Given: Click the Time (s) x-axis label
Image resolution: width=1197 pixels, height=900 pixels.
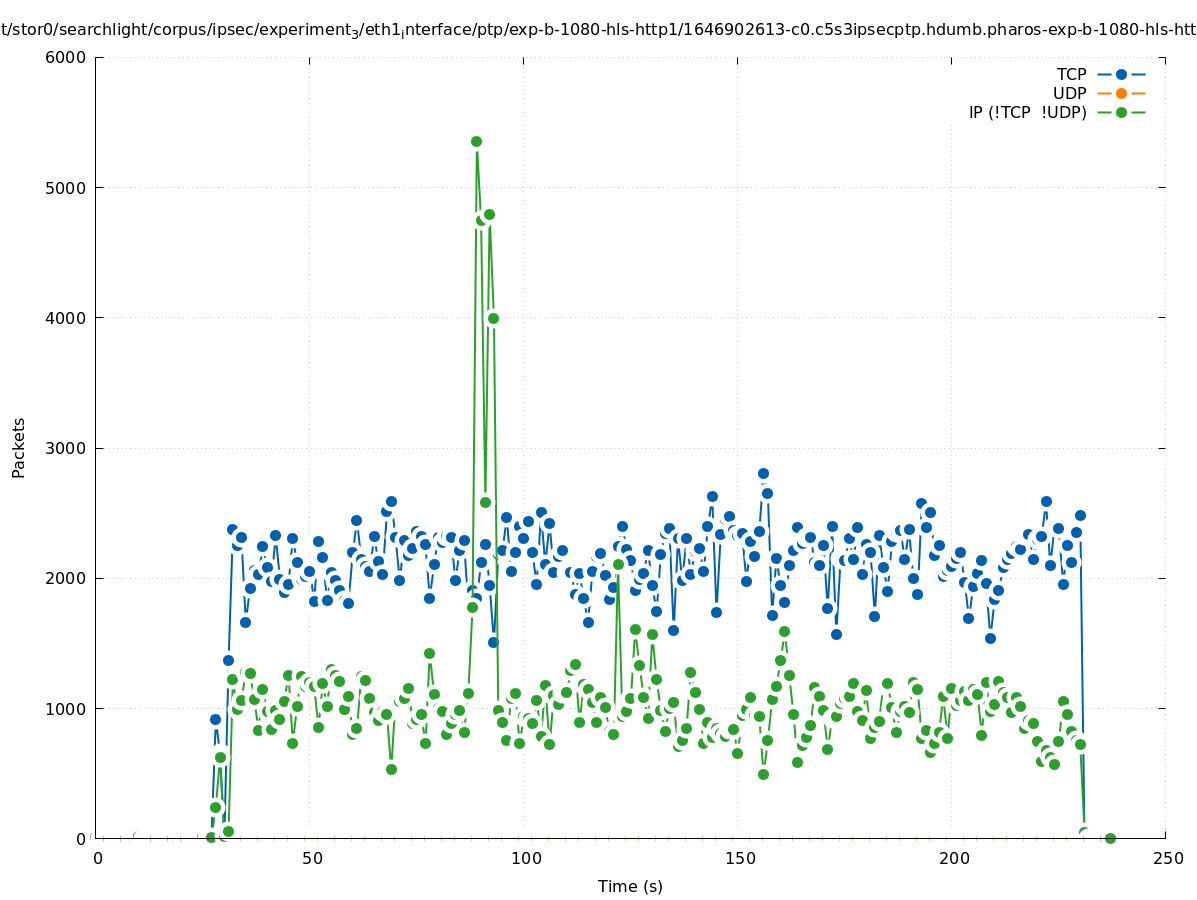Looking at the screenshot, I should [630, 886].
